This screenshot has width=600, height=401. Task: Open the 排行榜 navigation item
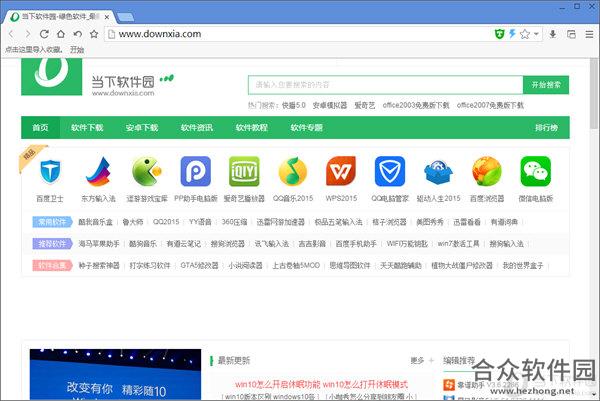tap(546, 127)
